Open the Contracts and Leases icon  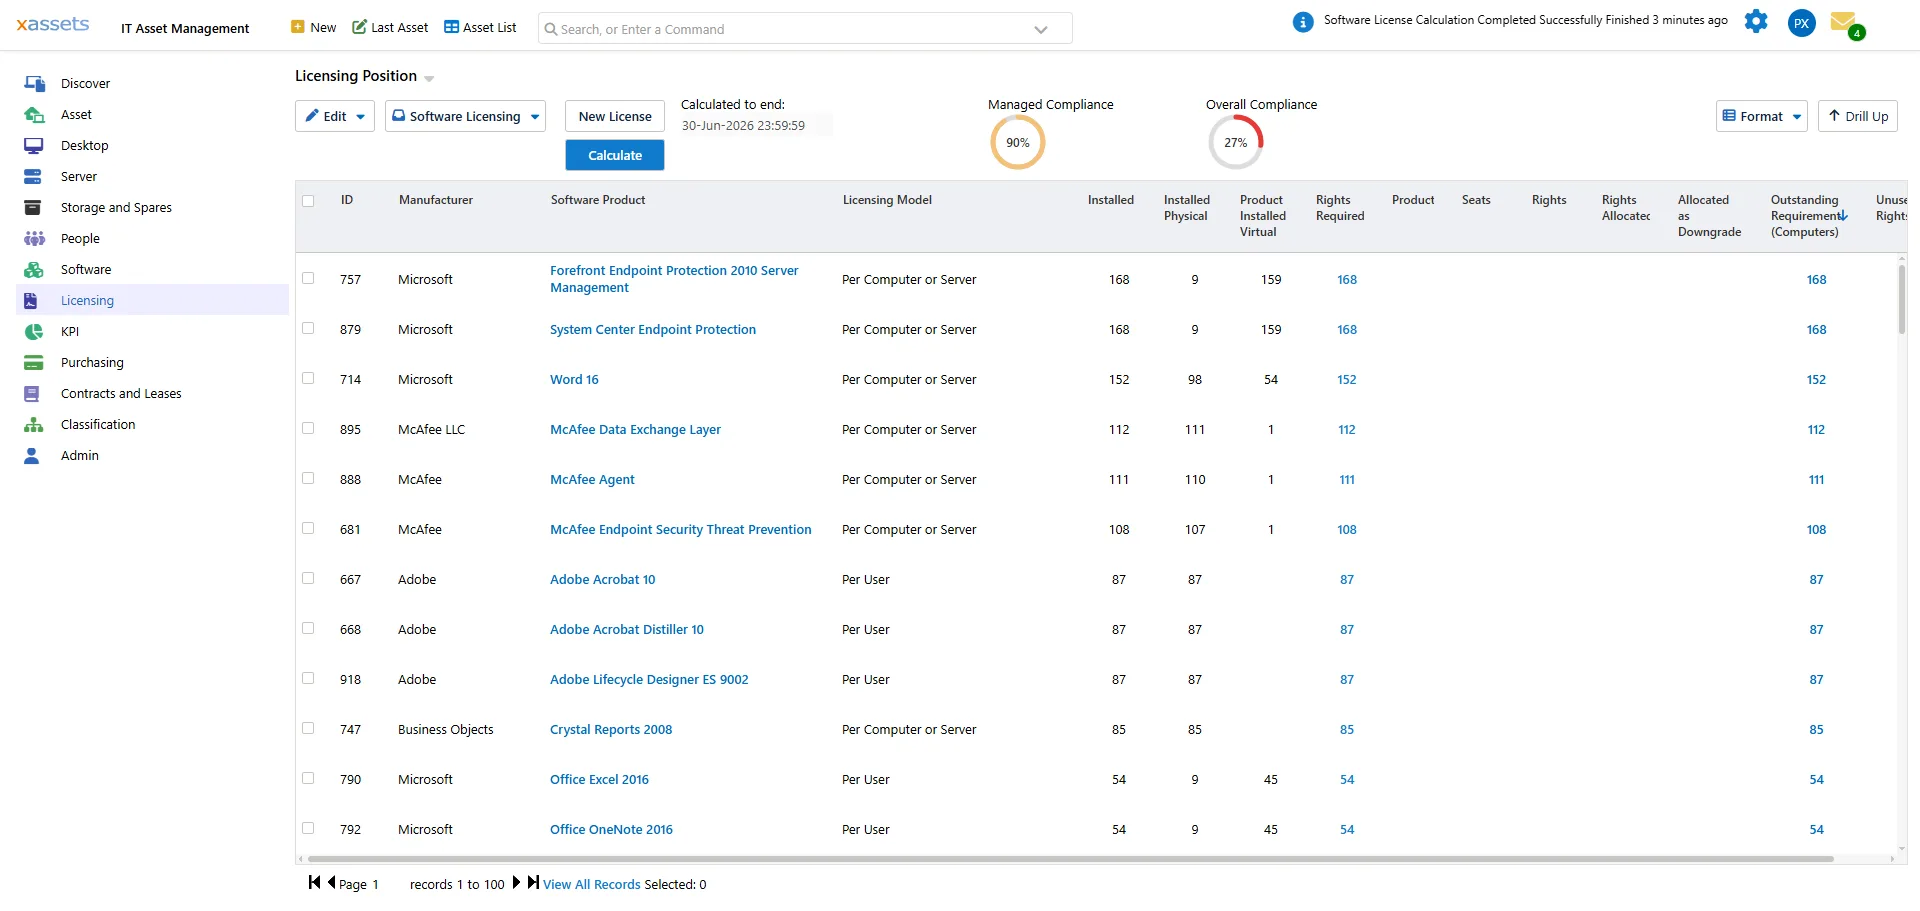32,394
